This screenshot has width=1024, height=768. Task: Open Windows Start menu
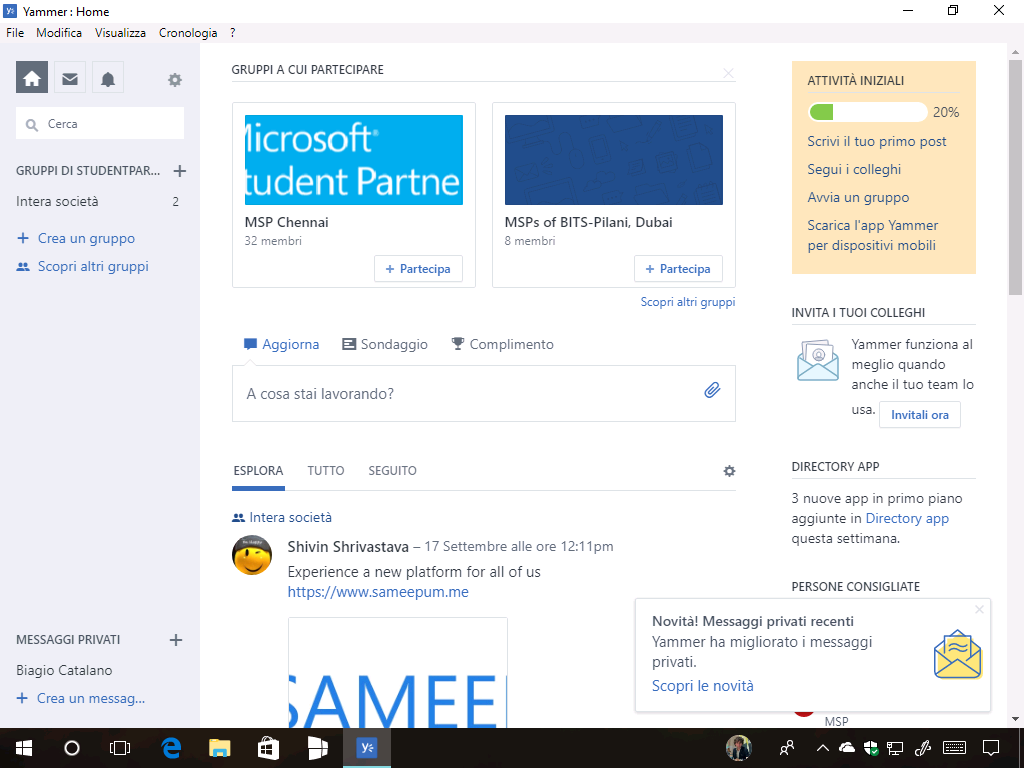24,748
